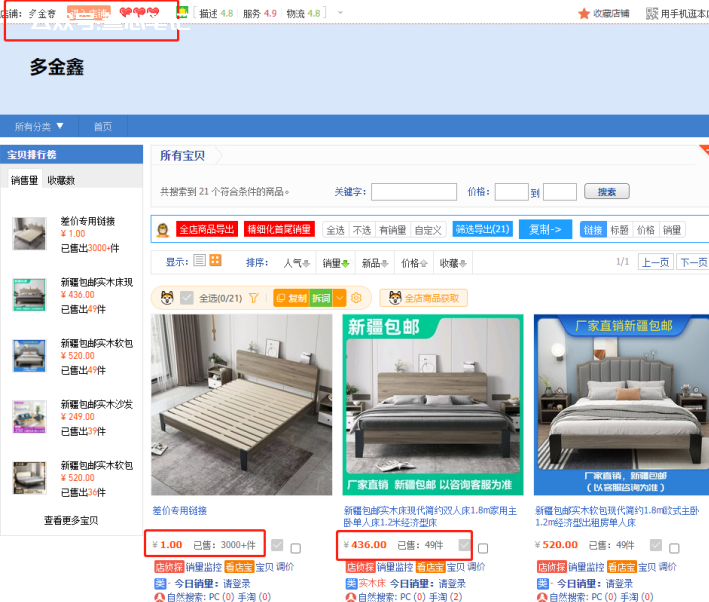Select the 不选 option

coord(362,230)
